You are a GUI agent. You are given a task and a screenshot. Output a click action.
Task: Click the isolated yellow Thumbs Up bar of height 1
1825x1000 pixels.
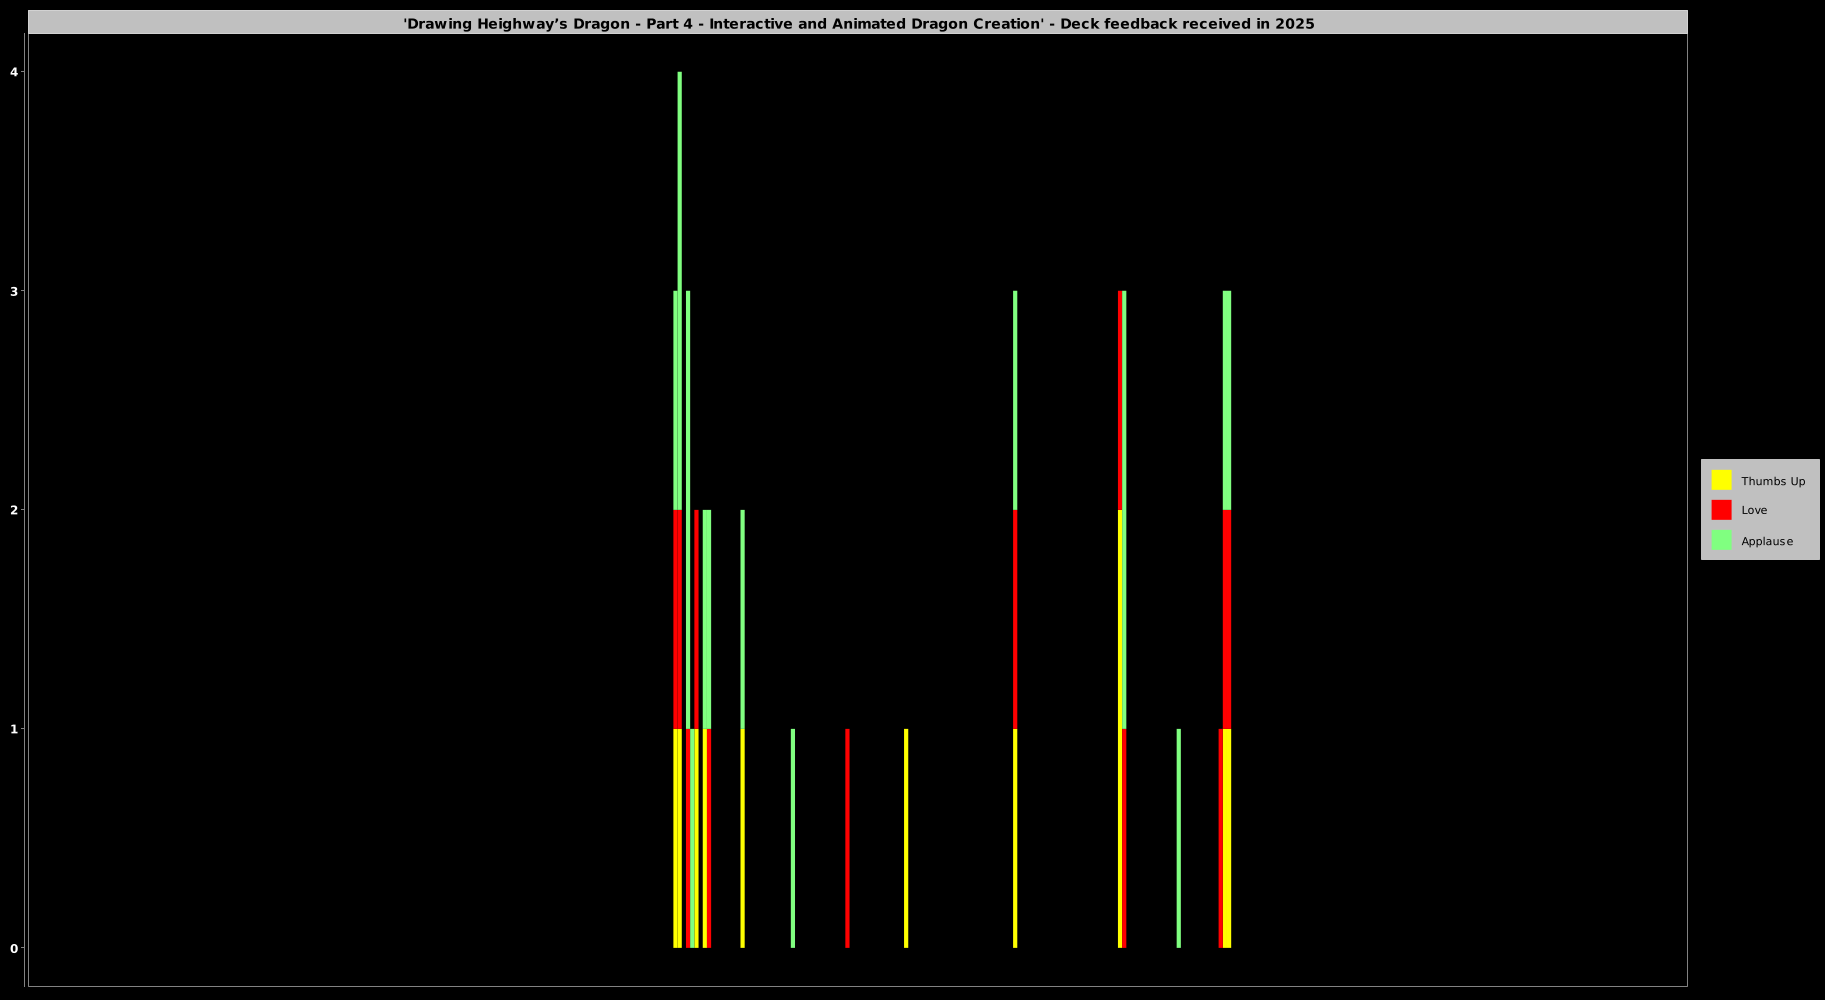point(906,838)
